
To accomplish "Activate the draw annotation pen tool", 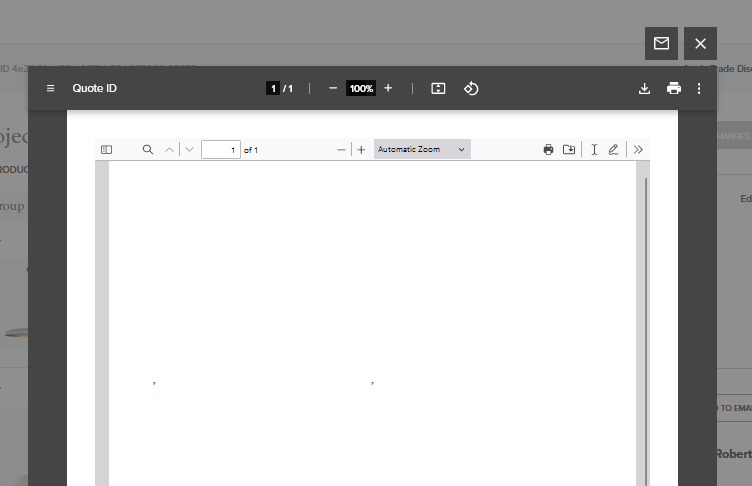I will (x=613, y=150).
